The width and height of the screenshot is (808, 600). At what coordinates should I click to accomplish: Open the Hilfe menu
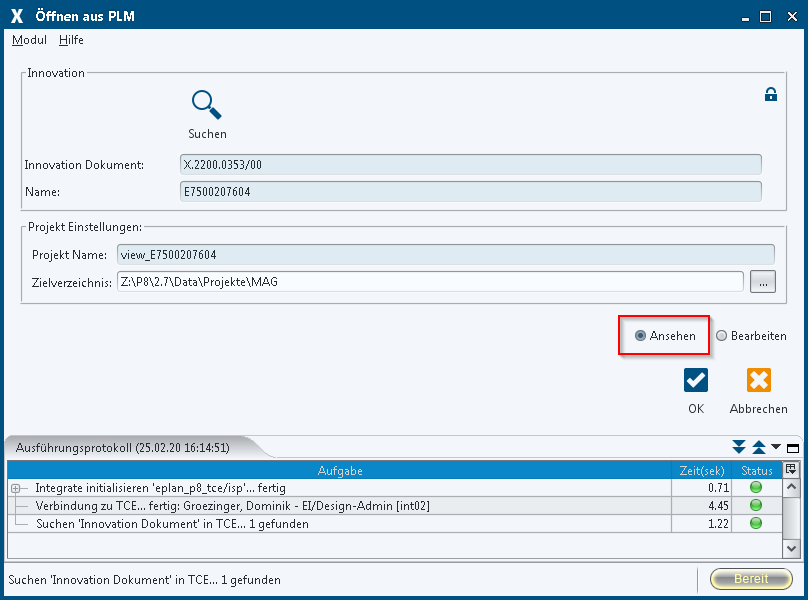[x=71, y=40]
